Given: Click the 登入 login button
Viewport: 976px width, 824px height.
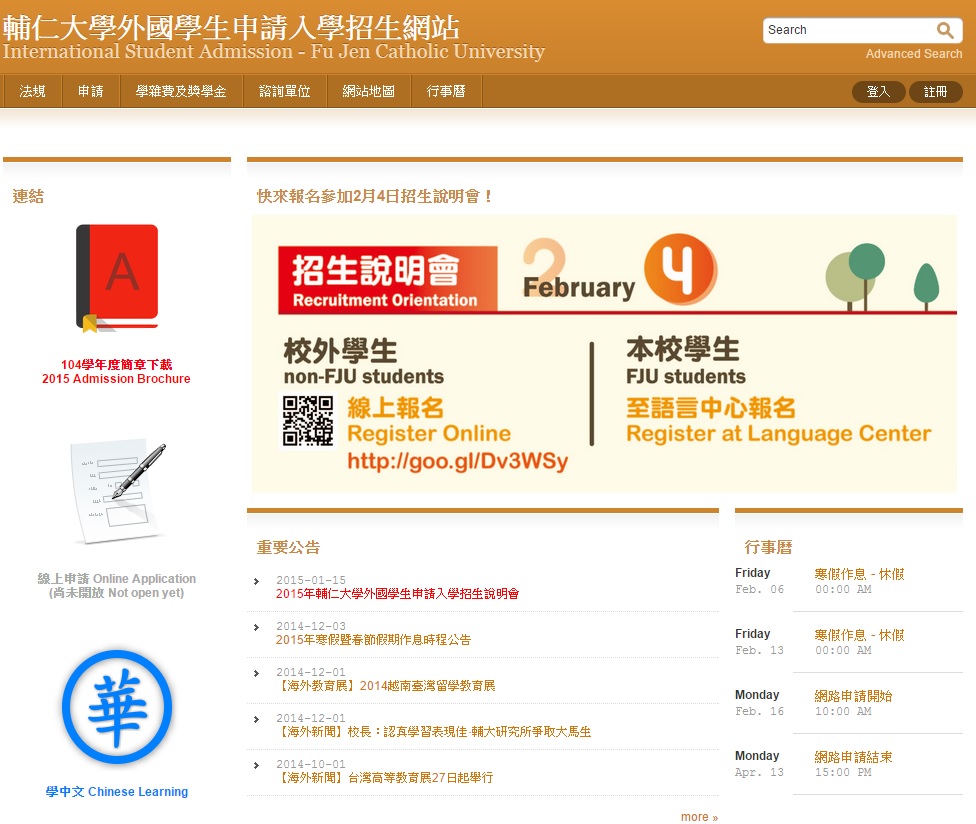Looking at the screenshot, I should pyautogui.click(x=878, y=91).
